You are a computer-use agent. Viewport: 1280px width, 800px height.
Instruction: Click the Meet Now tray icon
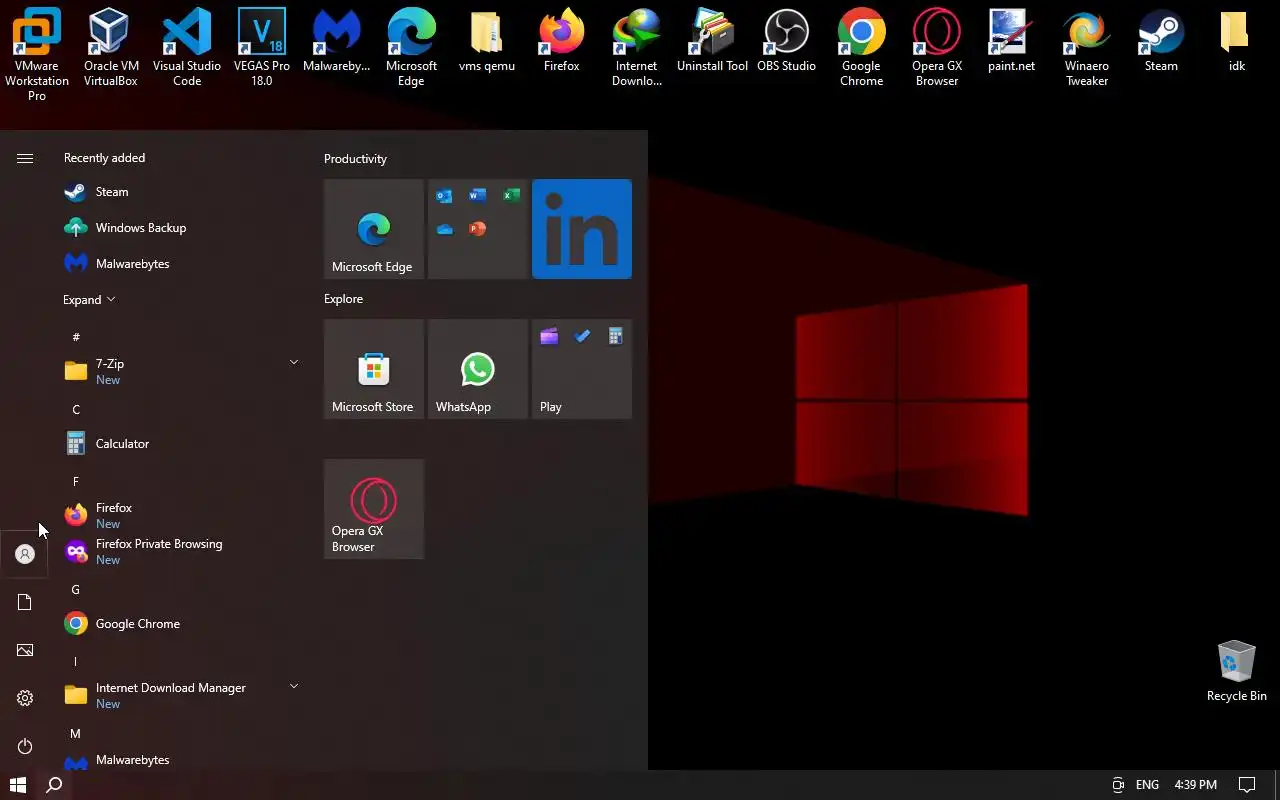(x=1118, y=785)
